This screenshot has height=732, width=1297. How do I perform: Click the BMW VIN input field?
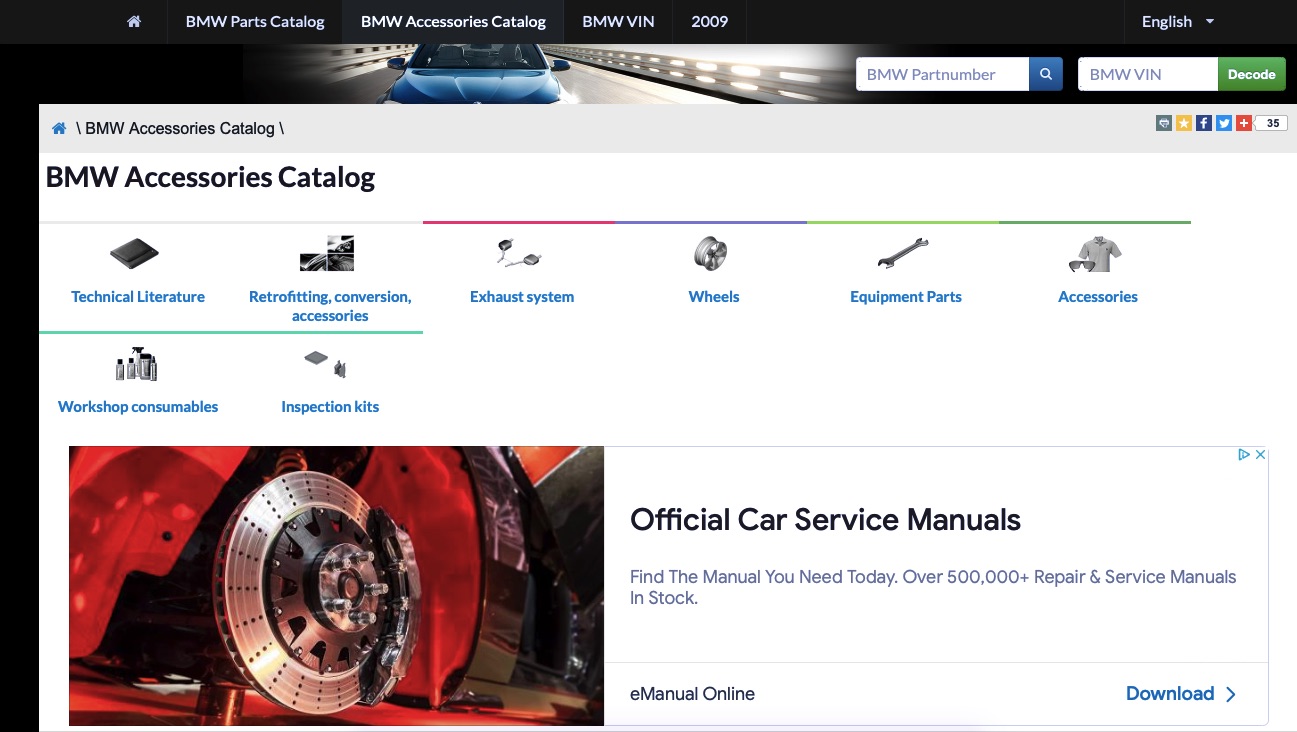pos(1148,74)
